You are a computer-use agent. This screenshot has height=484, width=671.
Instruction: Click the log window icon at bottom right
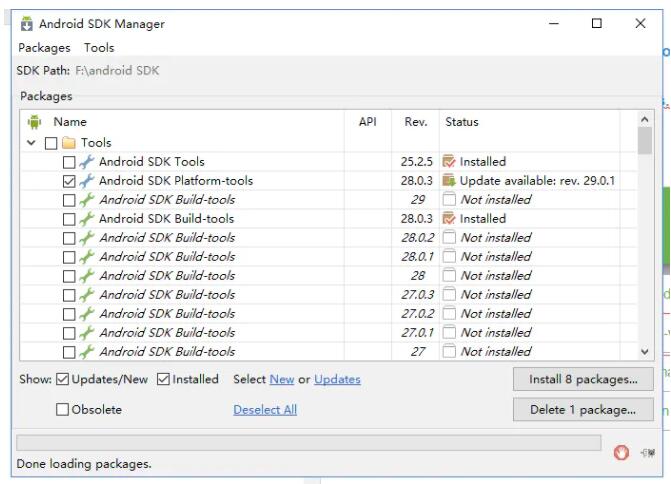pos(648,453)
